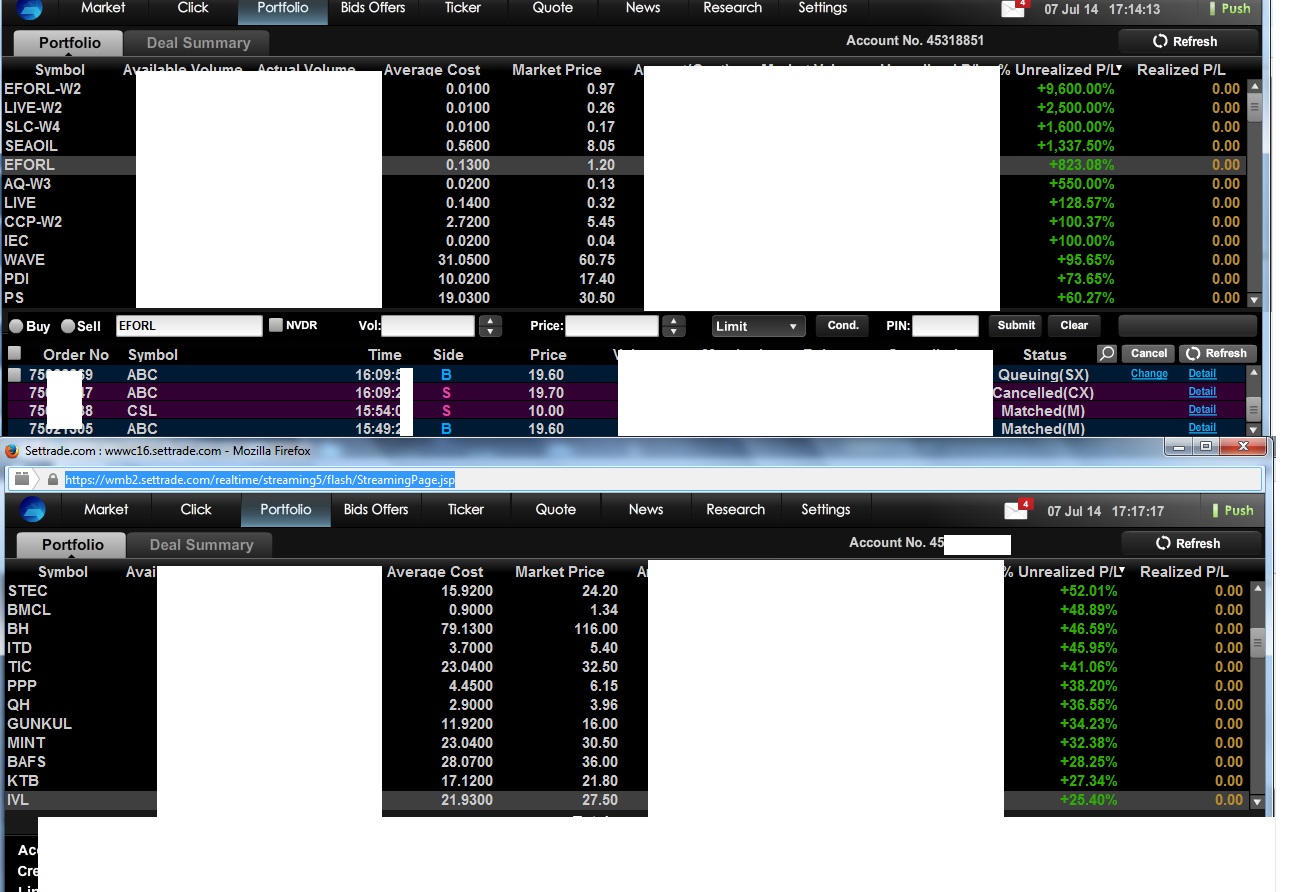Select the EFORL-W2 row in portfolio
This screenshot has height=892, width=1308.
coord(623,89)
